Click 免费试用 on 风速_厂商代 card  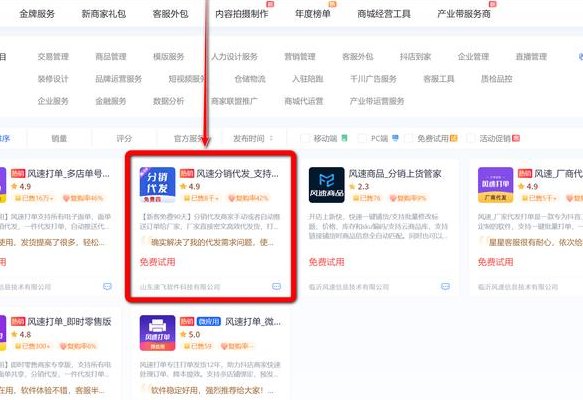[496, 262]
